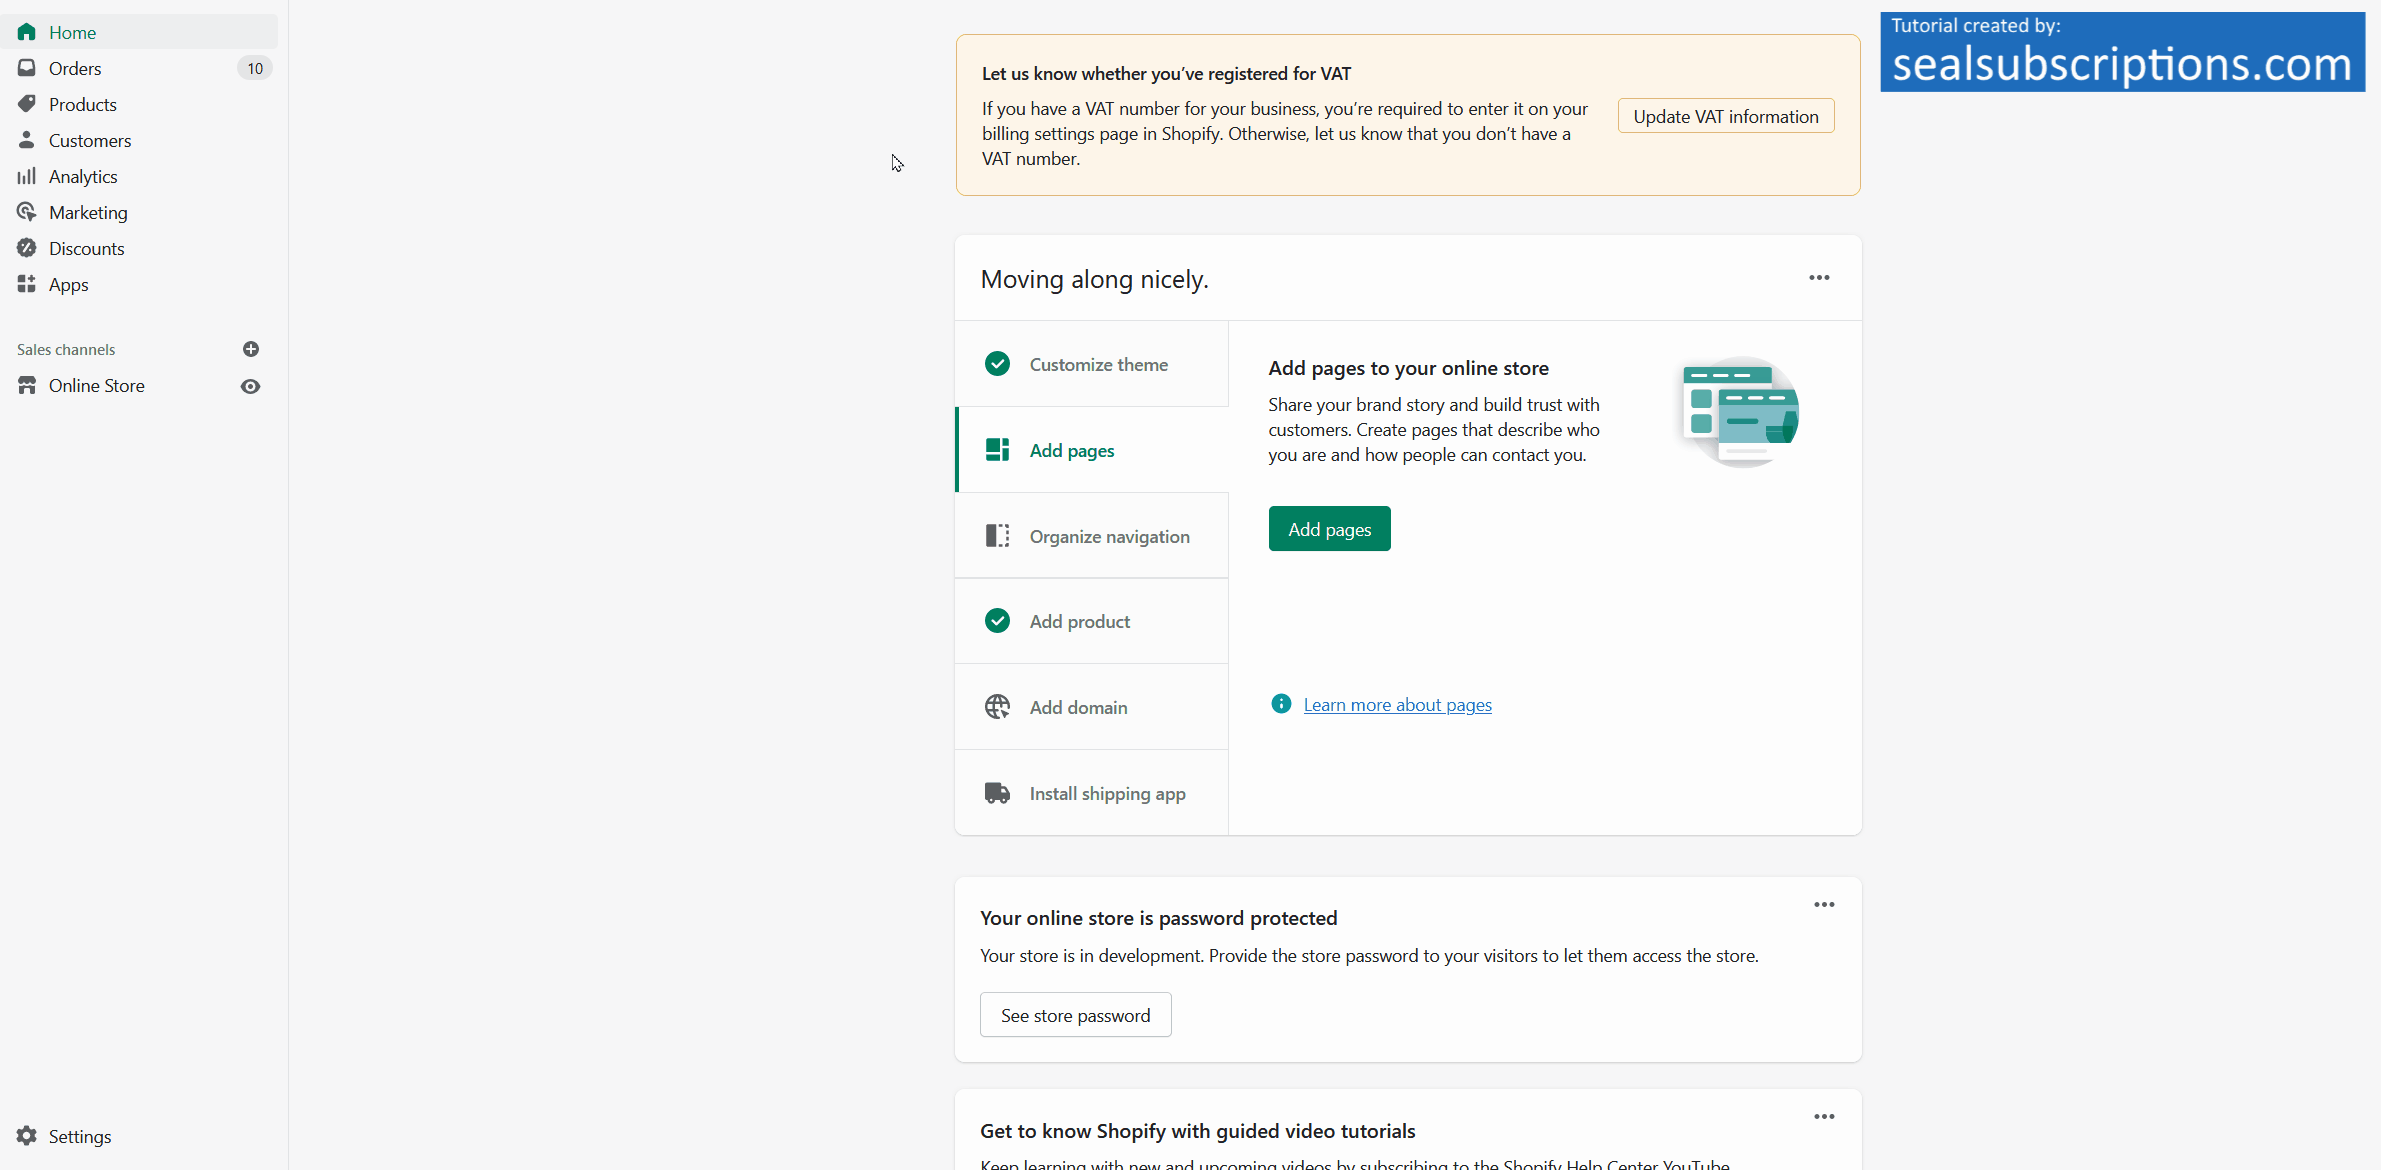The image size is (2381, 1170).
Task: Open the Apps menu item
Action: pos(68,284)
